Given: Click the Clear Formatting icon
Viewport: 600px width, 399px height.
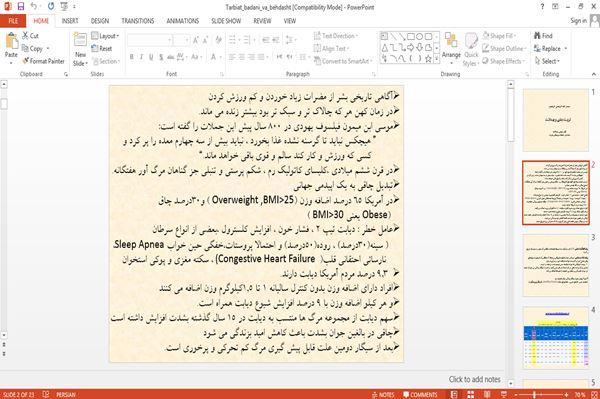Looking at the screenshot, I should tap(218, 40).
